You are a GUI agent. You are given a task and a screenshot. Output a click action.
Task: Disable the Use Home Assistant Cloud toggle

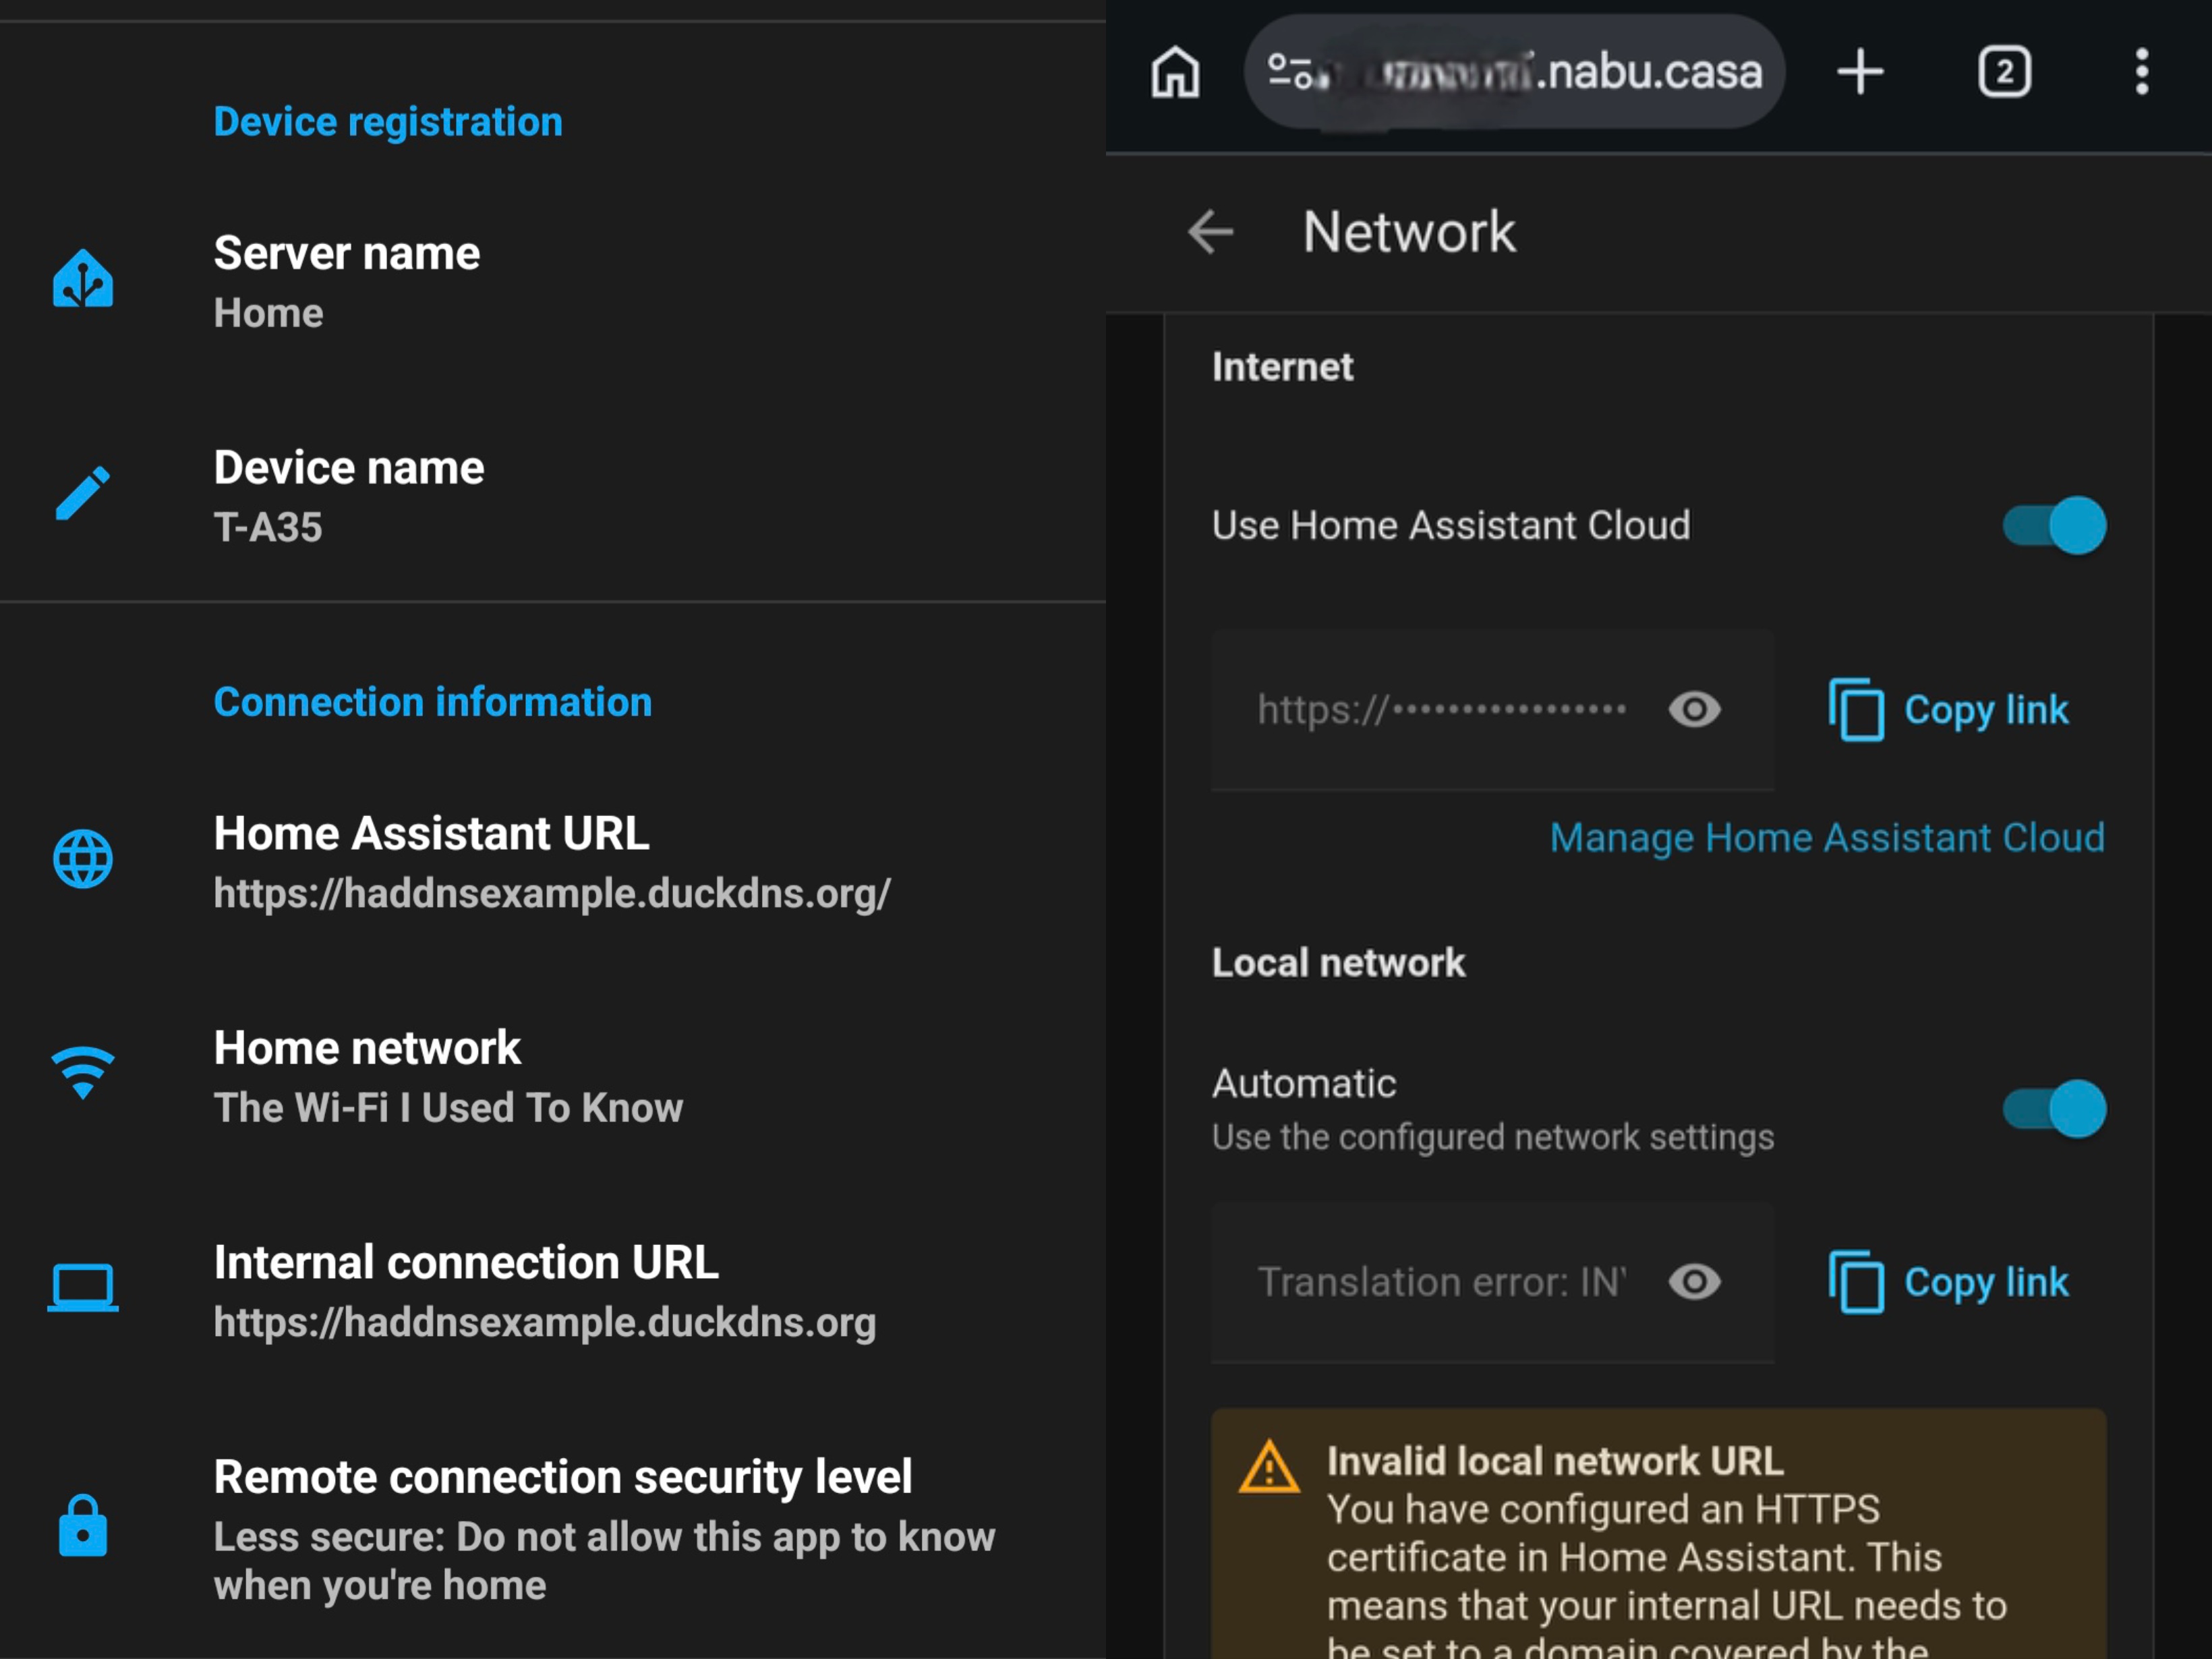pos(2054,525)
